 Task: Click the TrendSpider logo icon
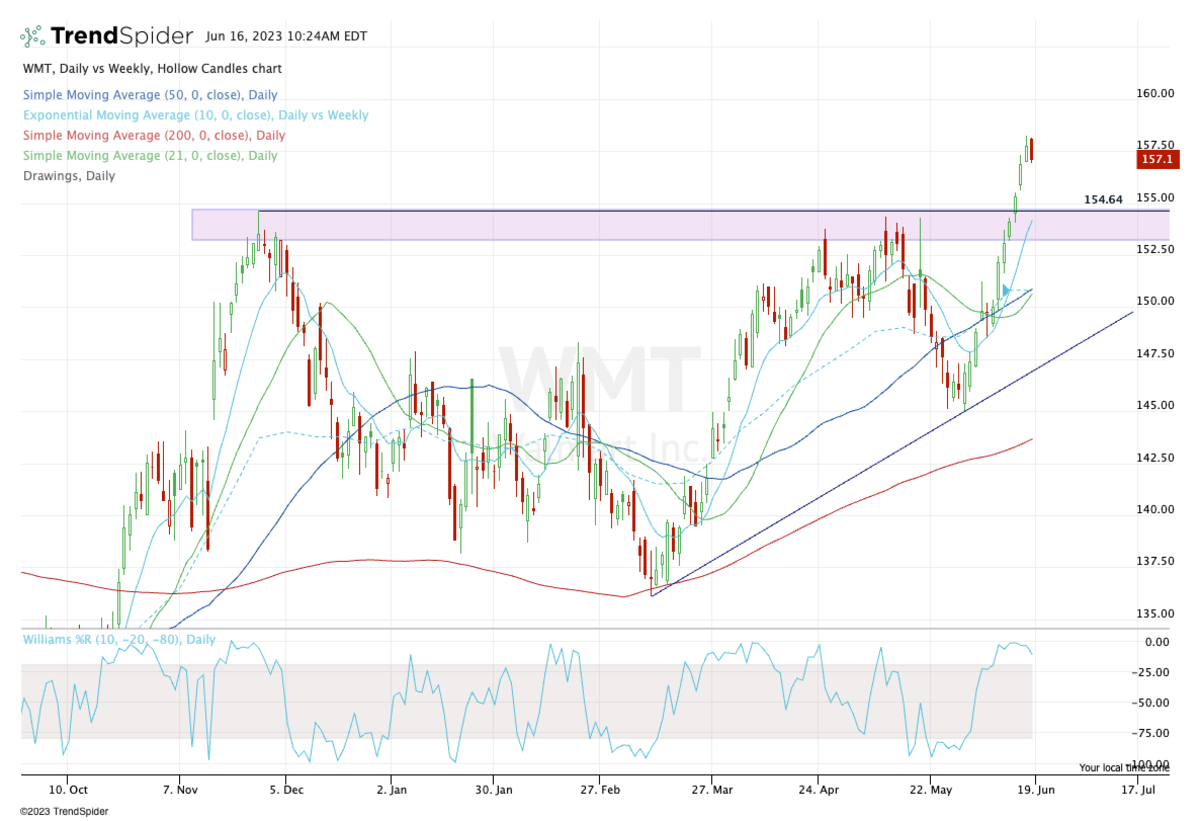pos(32,37)
